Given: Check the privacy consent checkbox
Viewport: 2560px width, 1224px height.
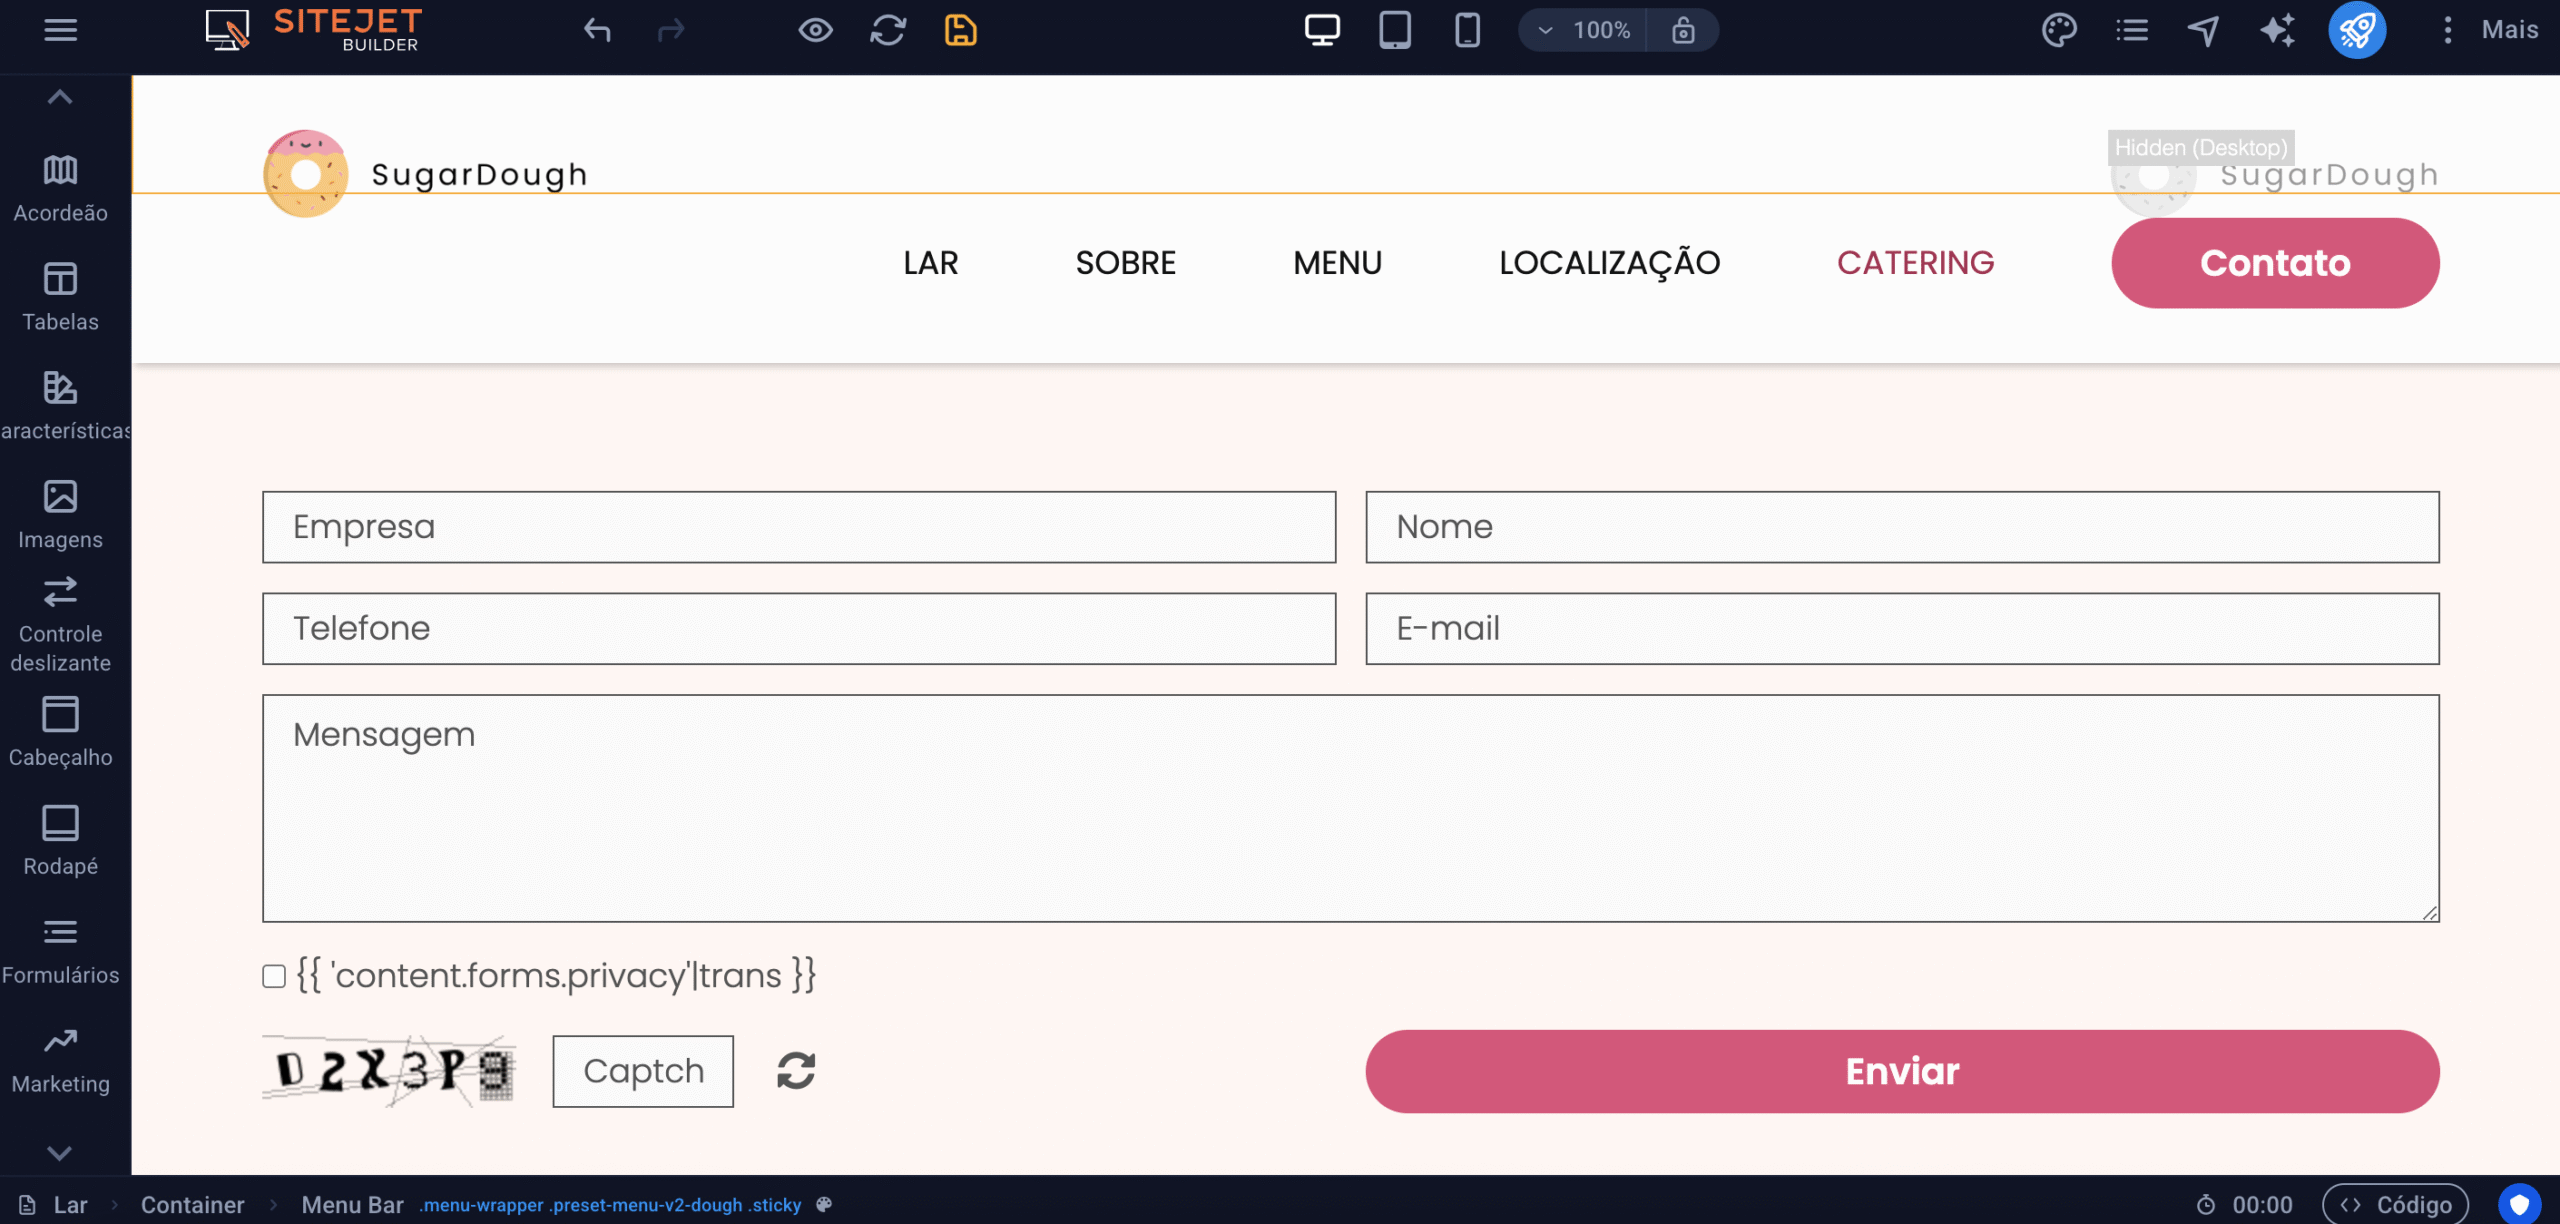Looking at the screenshot, I should coord(274,976).
